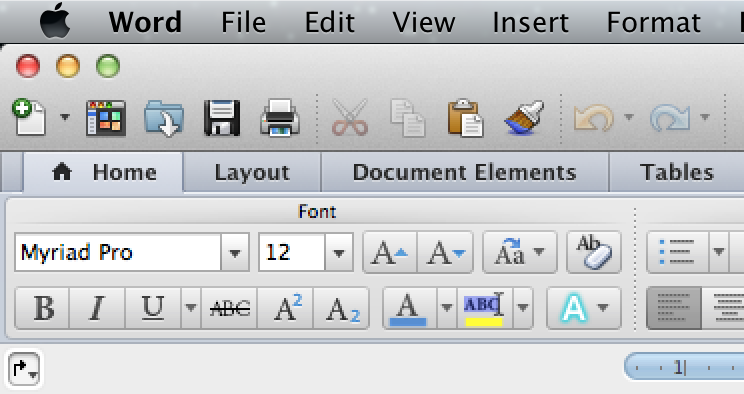Screen dimensions: 744x394
Task: Click the Copy icon
Action: pos(408,118)
